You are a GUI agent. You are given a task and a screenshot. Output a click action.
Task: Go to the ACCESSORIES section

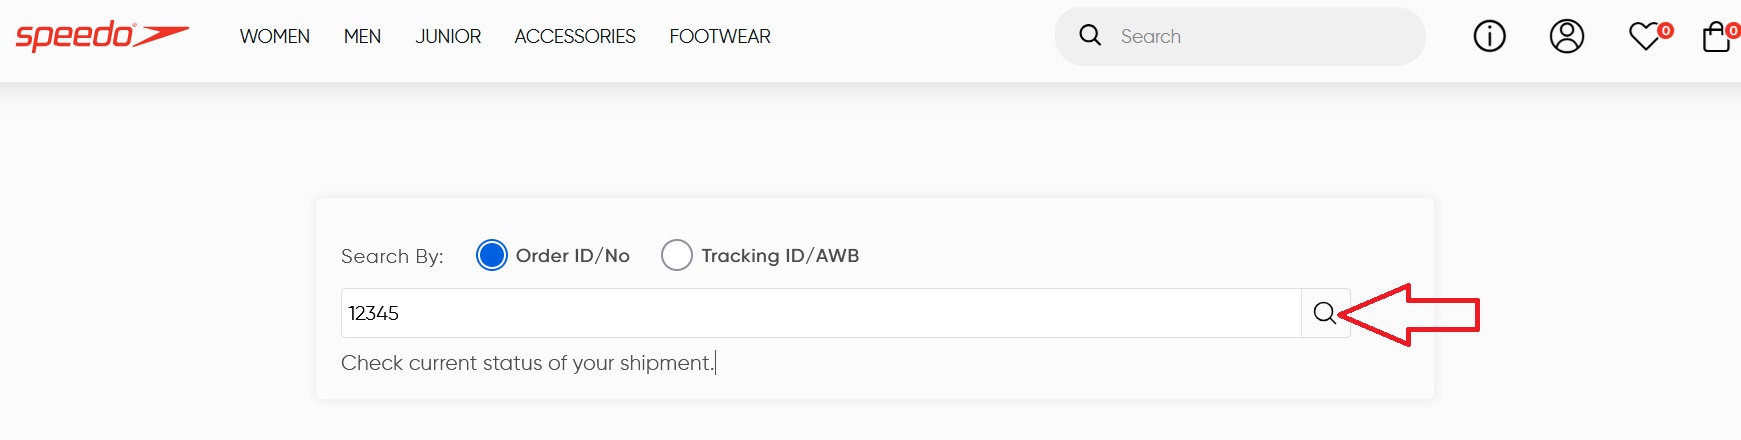pyautogui.click(x=575, y=37)
